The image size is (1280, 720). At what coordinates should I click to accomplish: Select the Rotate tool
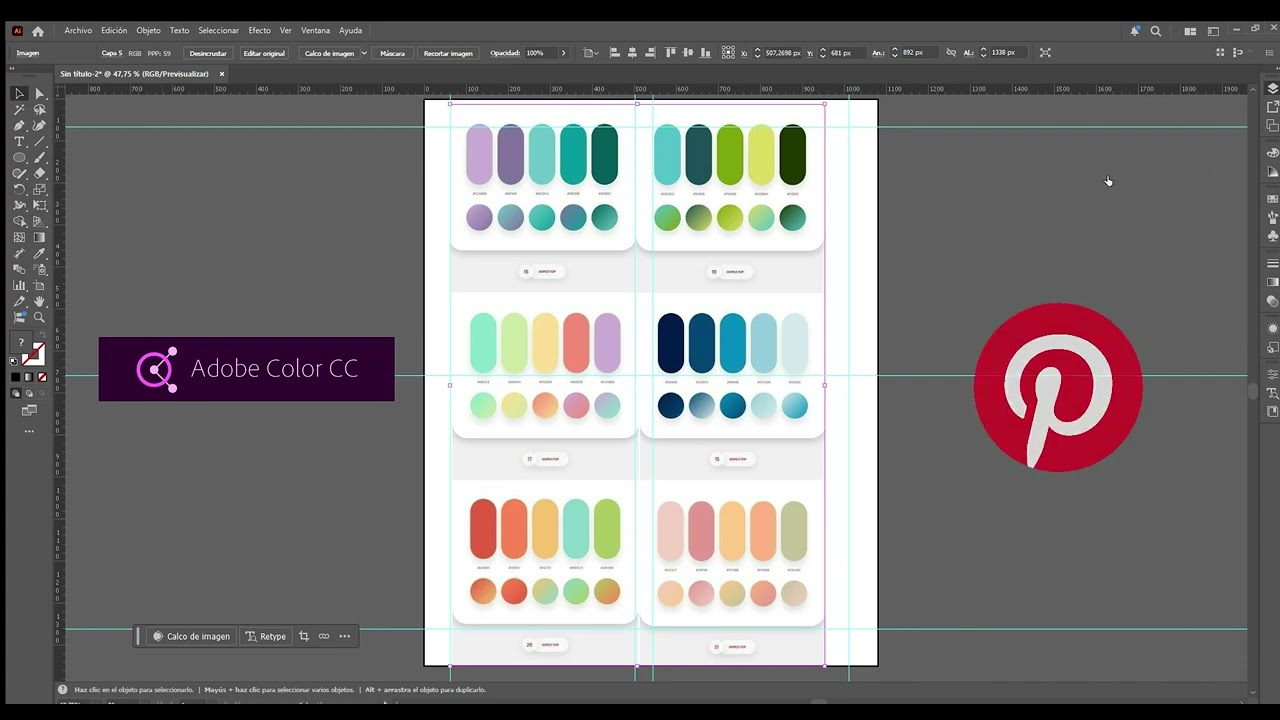[x=19, y=190]
